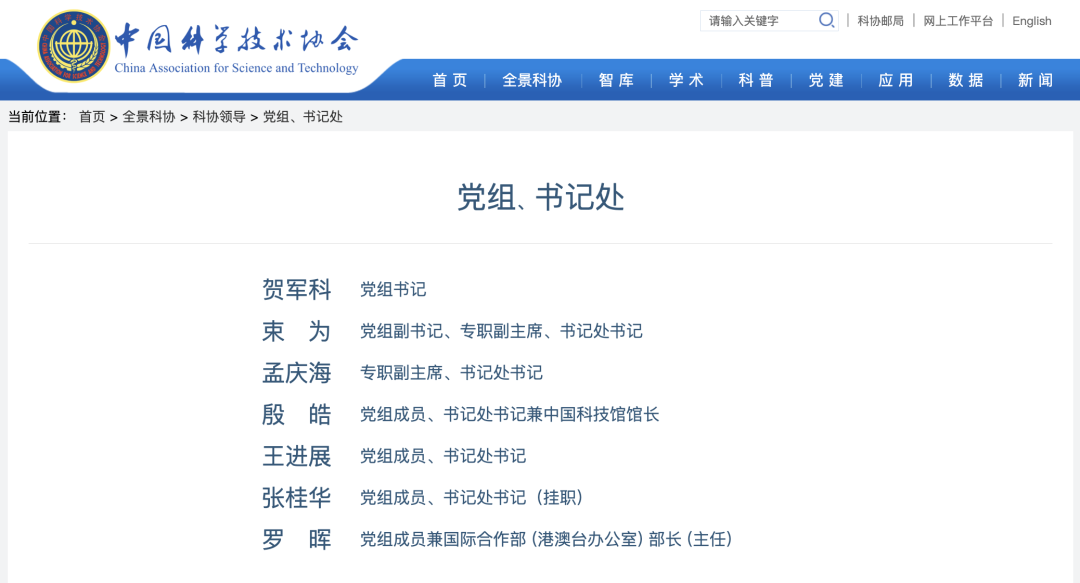Select the 数据 navigation item
The image size is (1080, 583).
point(966,80)
